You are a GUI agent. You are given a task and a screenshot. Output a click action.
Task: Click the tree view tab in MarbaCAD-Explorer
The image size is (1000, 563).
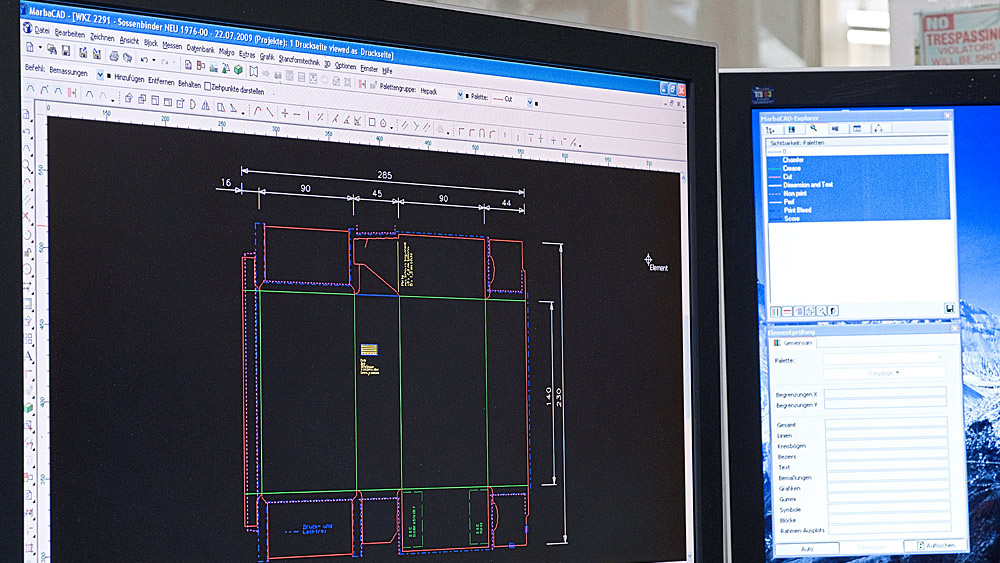[770, 129]
